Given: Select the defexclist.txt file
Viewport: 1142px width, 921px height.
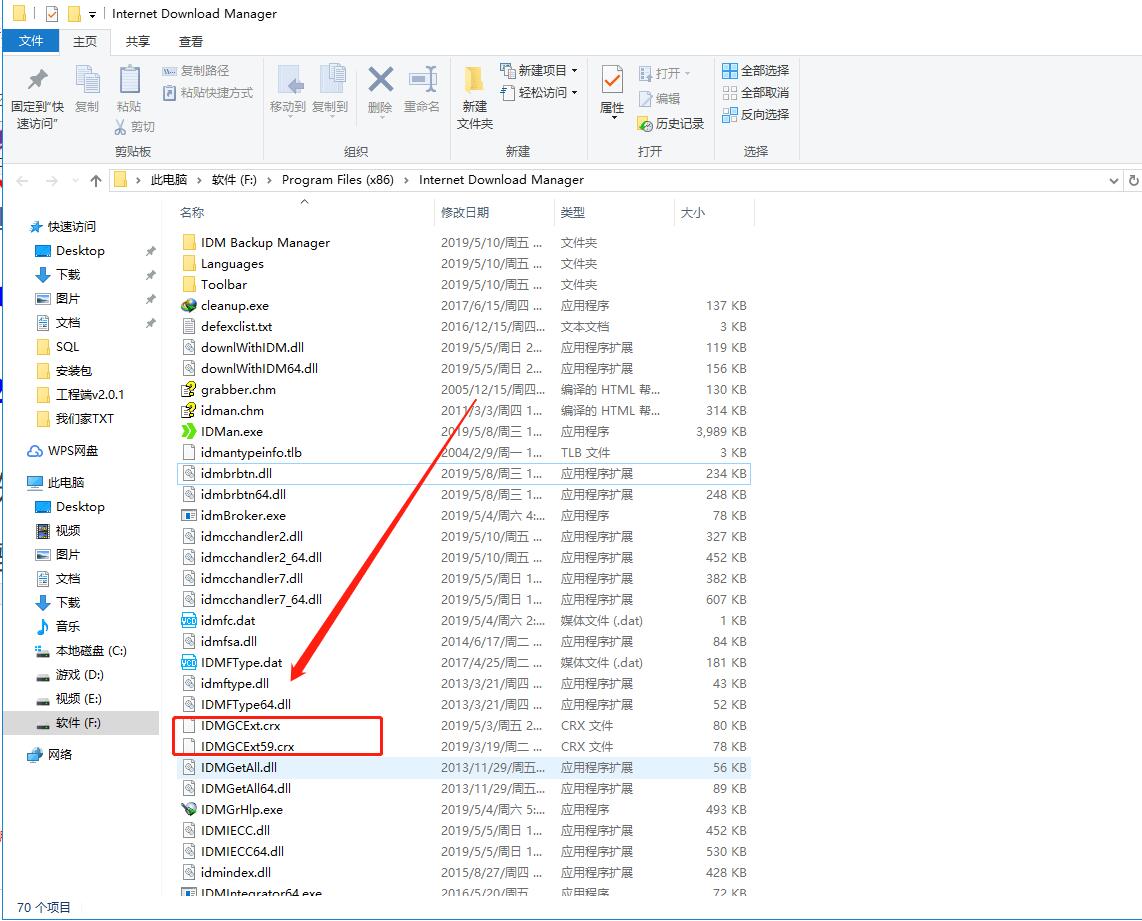Looking at the screenshot, I should [236, 327].
